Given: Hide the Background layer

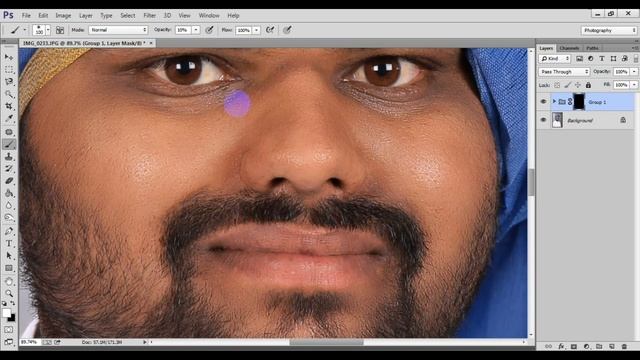Looking at the screenshot, I should pyautogui.click(x=543, y=120).
